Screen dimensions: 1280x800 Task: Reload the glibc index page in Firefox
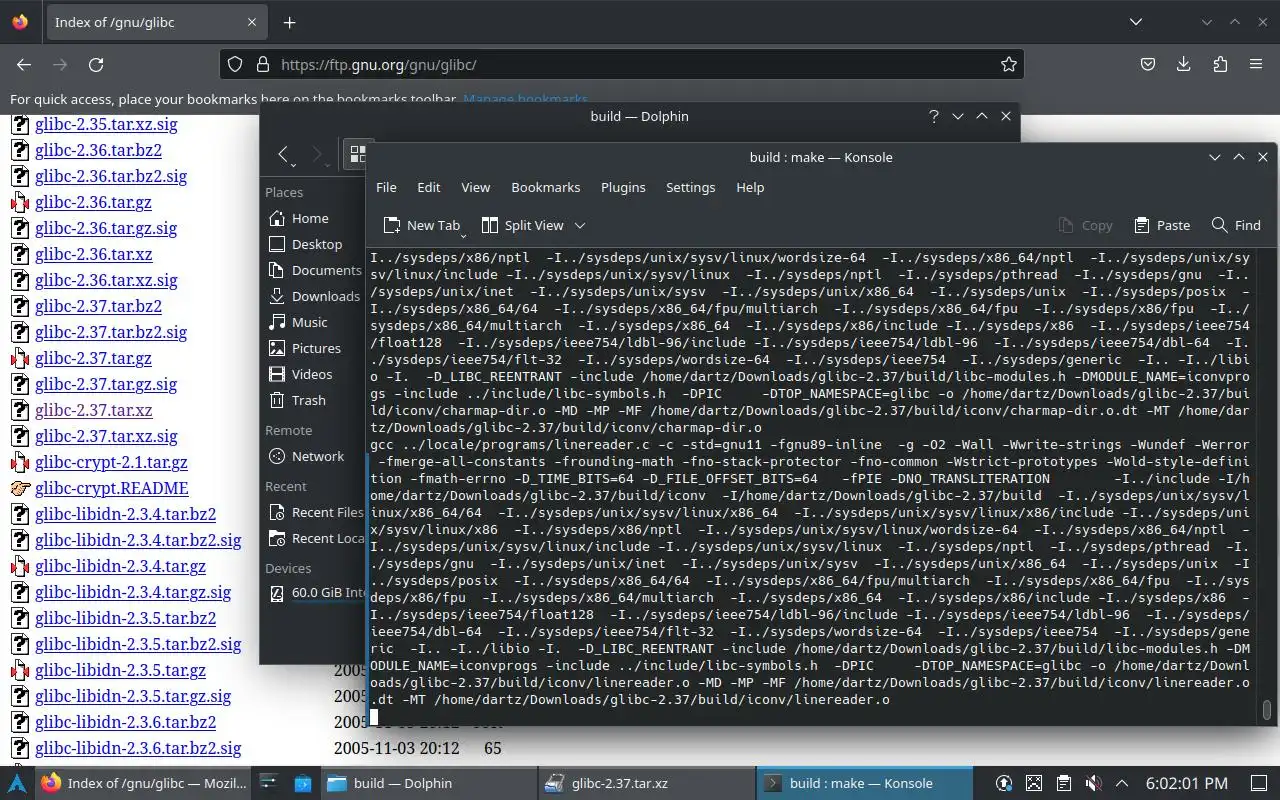tap(96, 64)
